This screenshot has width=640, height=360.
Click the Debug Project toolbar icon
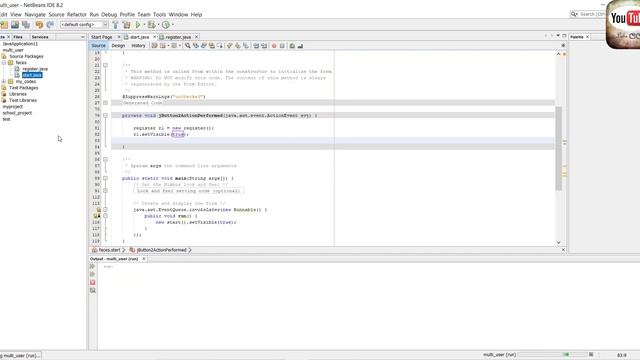tap(151, 25)
